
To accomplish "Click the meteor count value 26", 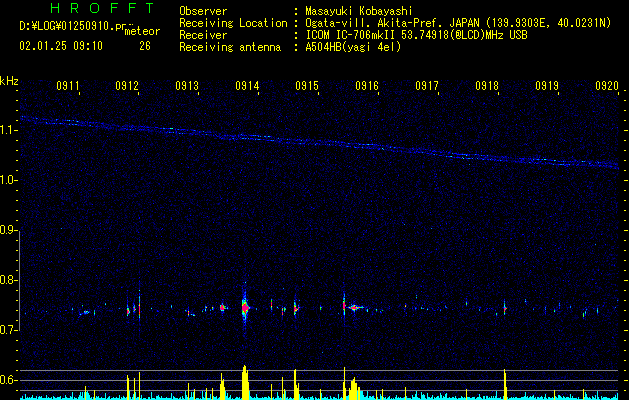I will 145,46.
